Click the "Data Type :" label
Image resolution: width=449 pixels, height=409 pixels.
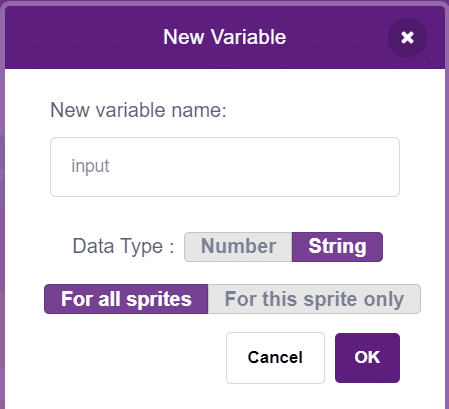(123, 247)
